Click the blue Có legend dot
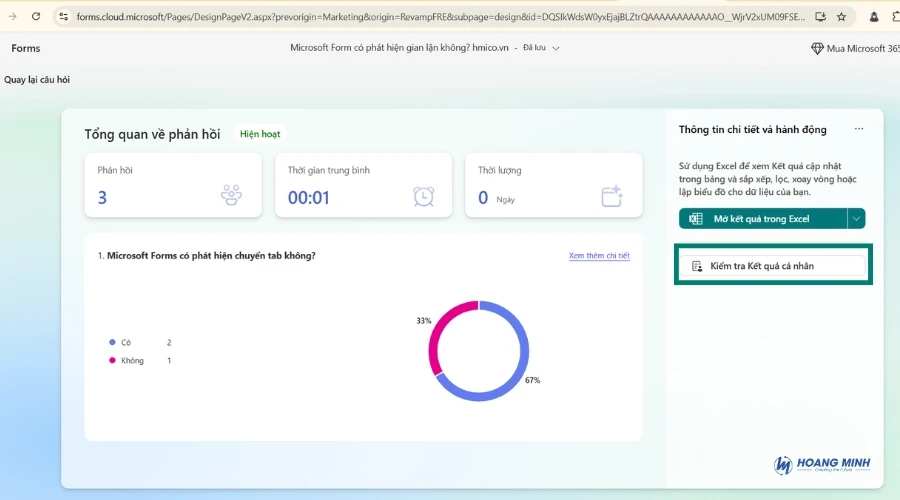The image size is (900, 500). coord(112,342)
